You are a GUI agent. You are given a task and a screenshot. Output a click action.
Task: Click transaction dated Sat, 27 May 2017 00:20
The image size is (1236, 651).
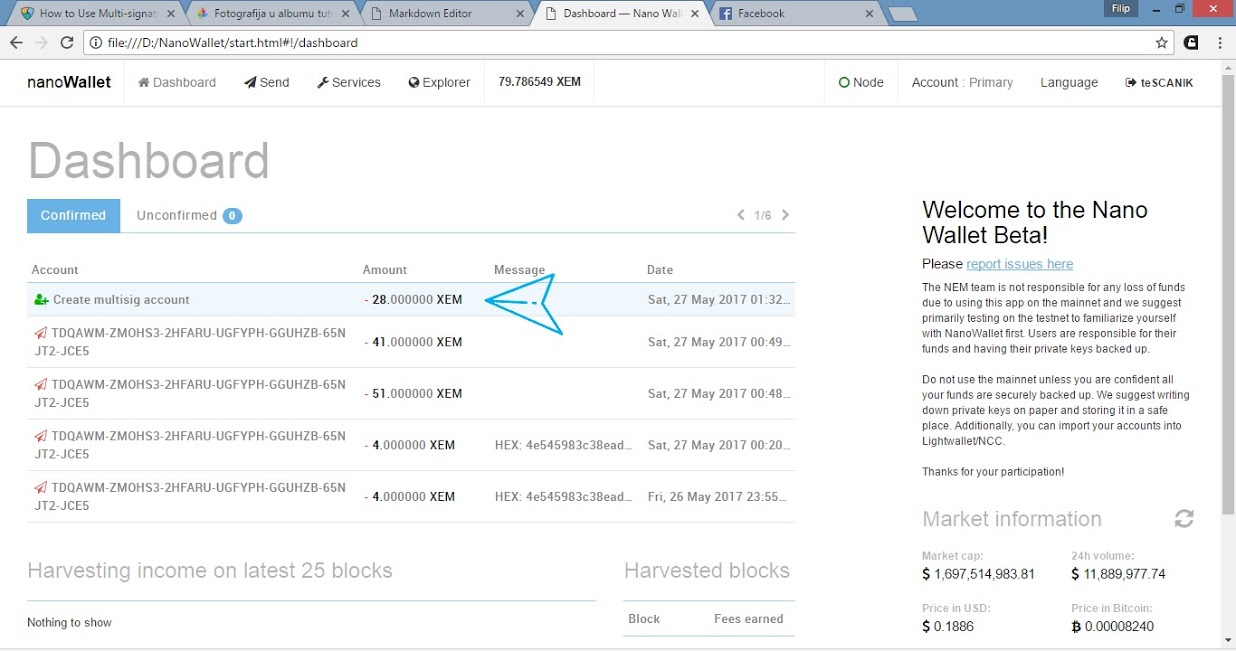tap(411, 445)
